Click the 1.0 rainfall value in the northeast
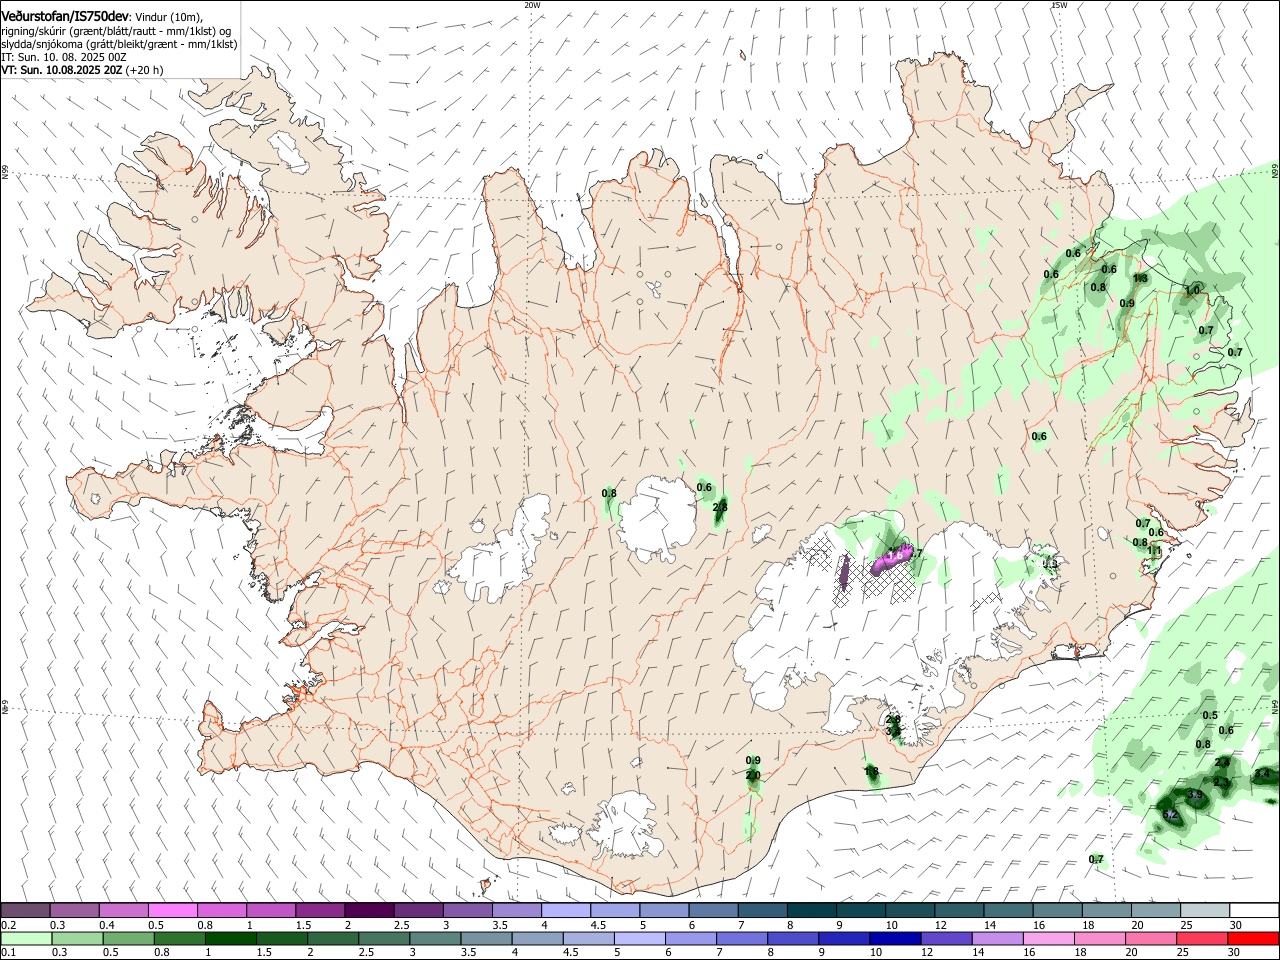 pos(1192,290)
